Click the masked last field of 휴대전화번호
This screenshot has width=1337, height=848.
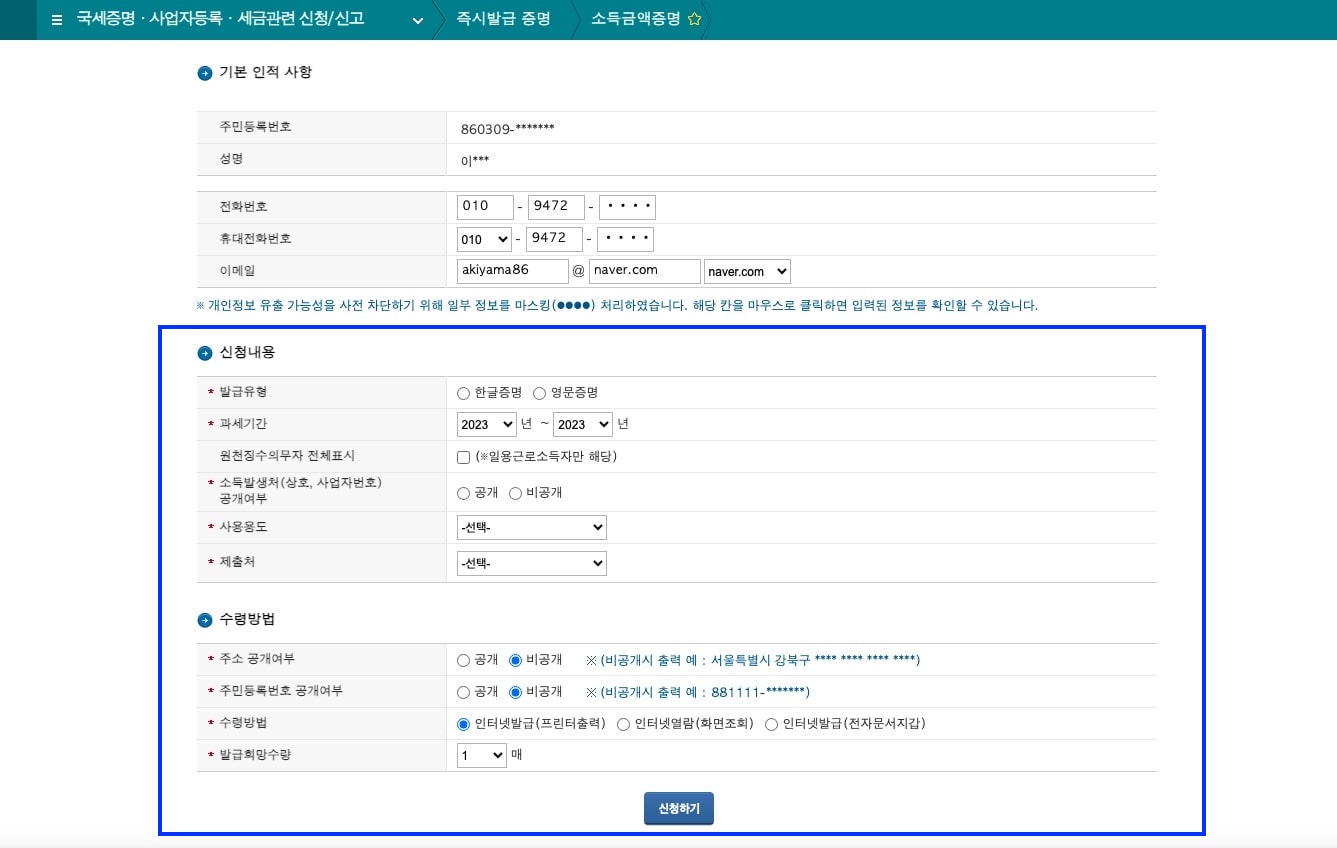pyautogui.click(x=625, y=239)
